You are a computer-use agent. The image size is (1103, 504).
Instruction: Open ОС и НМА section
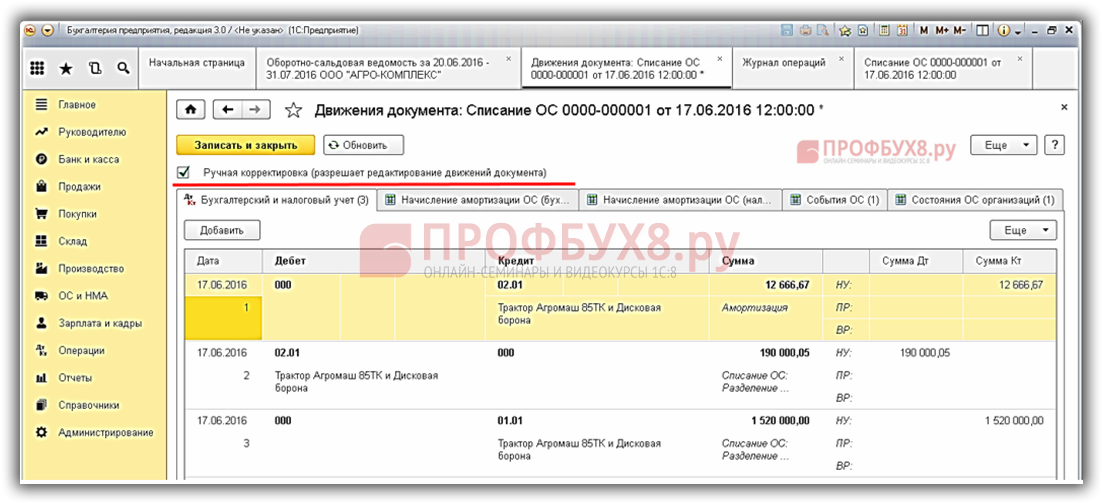click(83, 296)
